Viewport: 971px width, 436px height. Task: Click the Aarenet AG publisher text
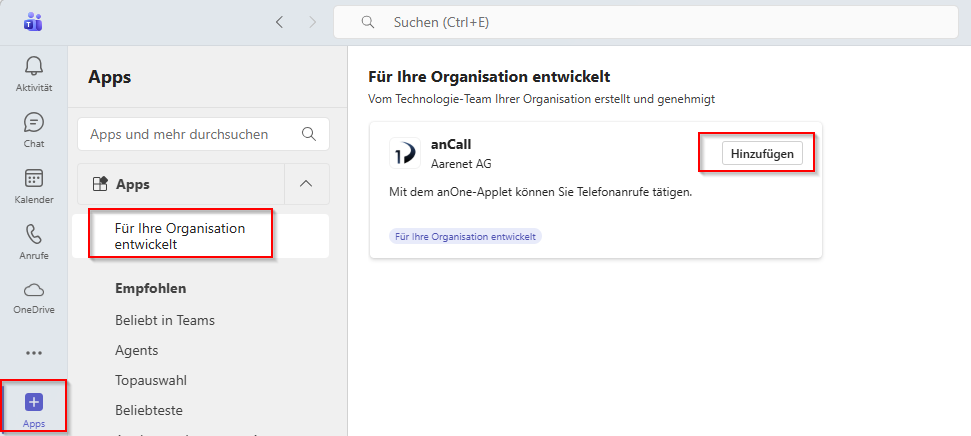pos(461,164)
